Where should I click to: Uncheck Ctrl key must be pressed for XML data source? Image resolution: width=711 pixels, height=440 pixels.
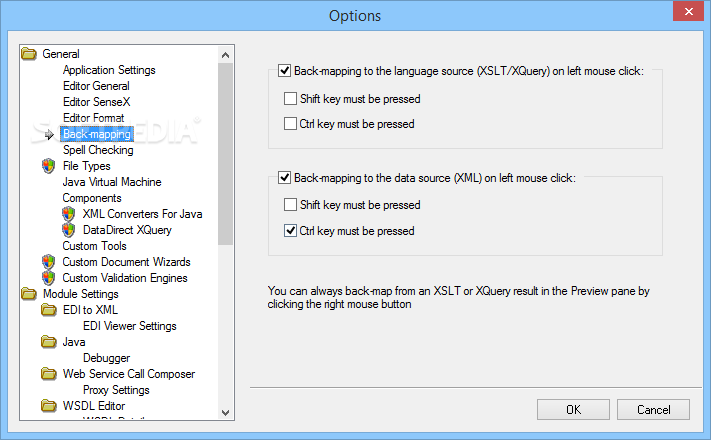click(x=290, y=230)
